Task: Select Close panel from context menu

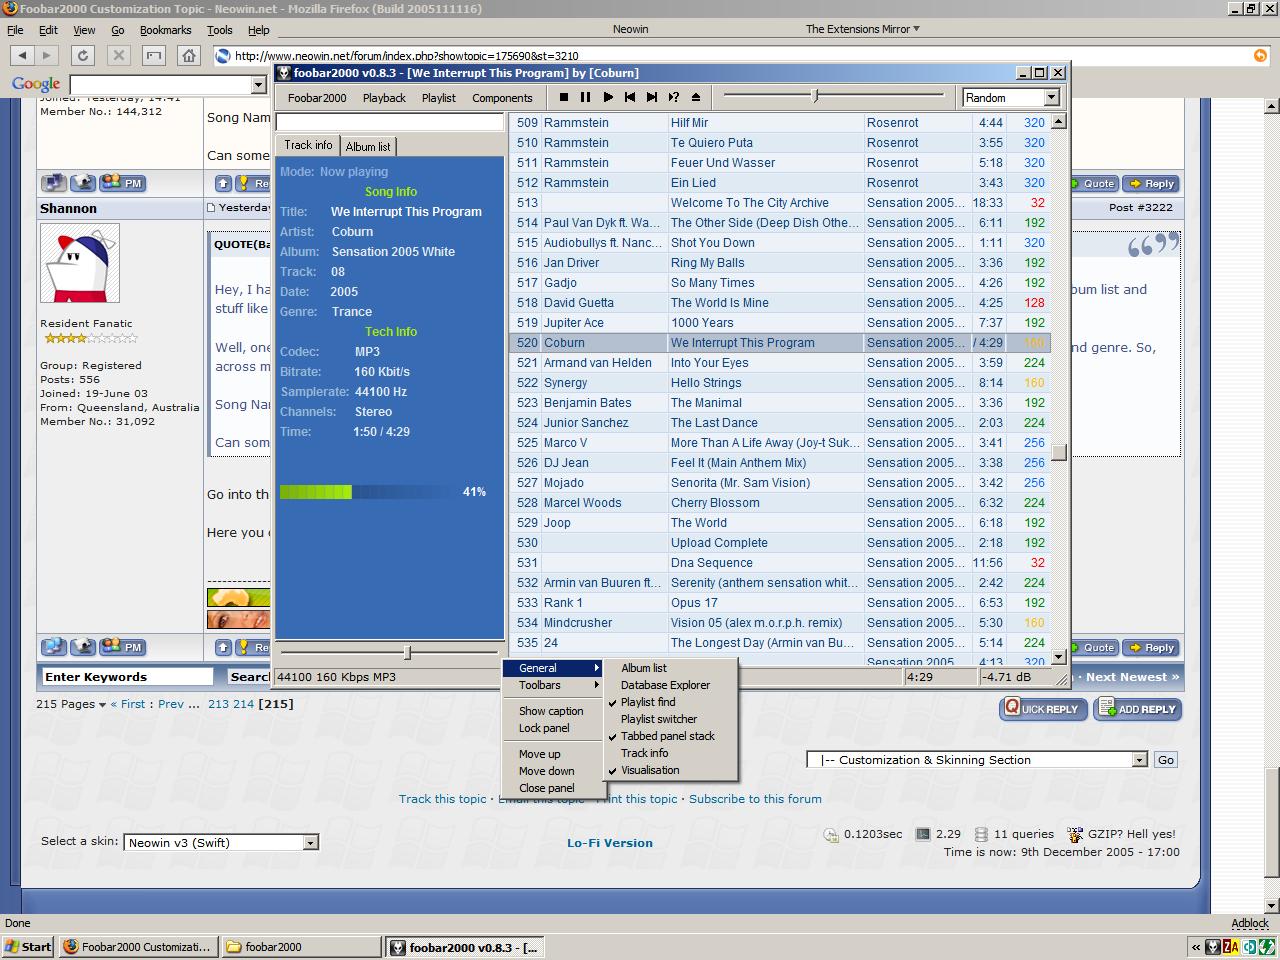Action: [x=546, y=788]
